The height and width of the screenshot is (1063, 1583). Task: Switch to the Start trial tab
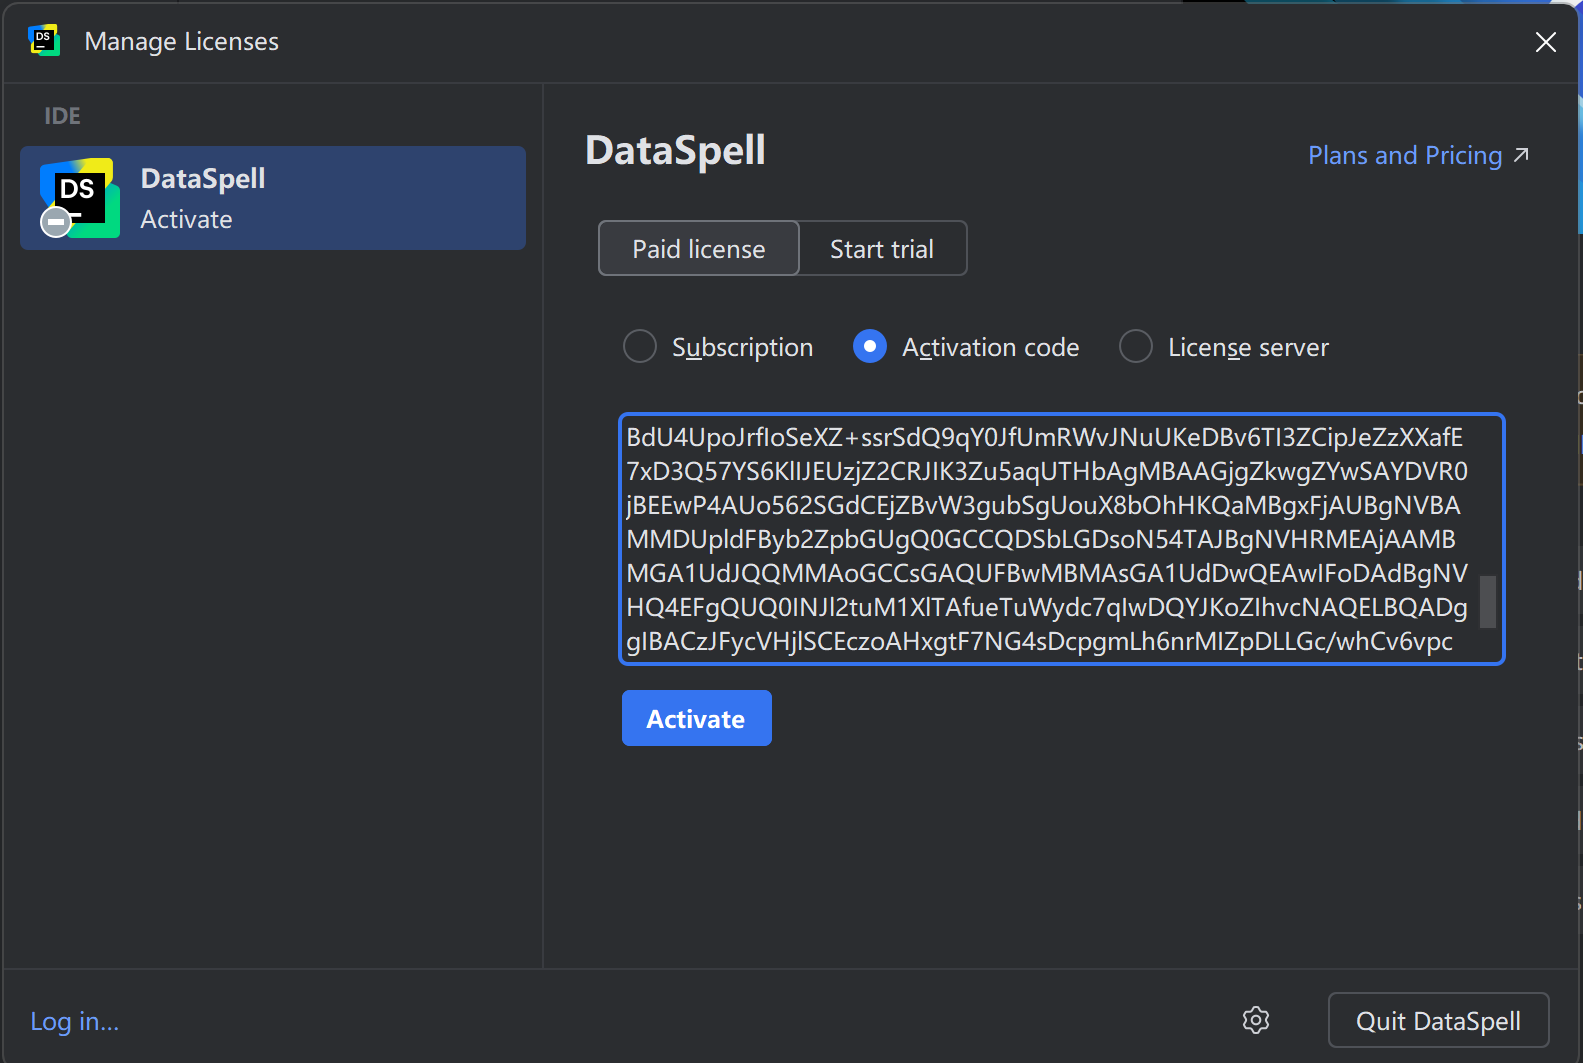[883, 248]
